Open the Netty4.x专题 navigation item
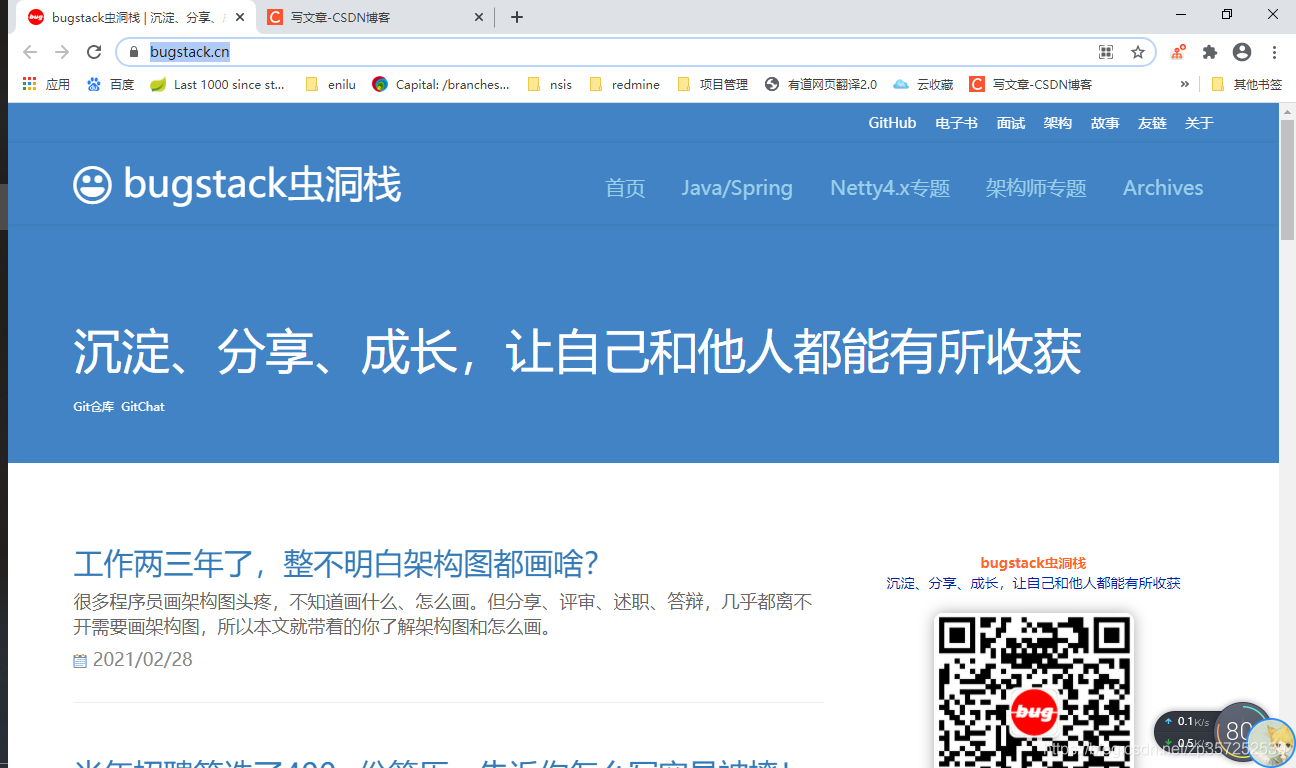This screenshot has width=1296, height=768. click(890, 188)
